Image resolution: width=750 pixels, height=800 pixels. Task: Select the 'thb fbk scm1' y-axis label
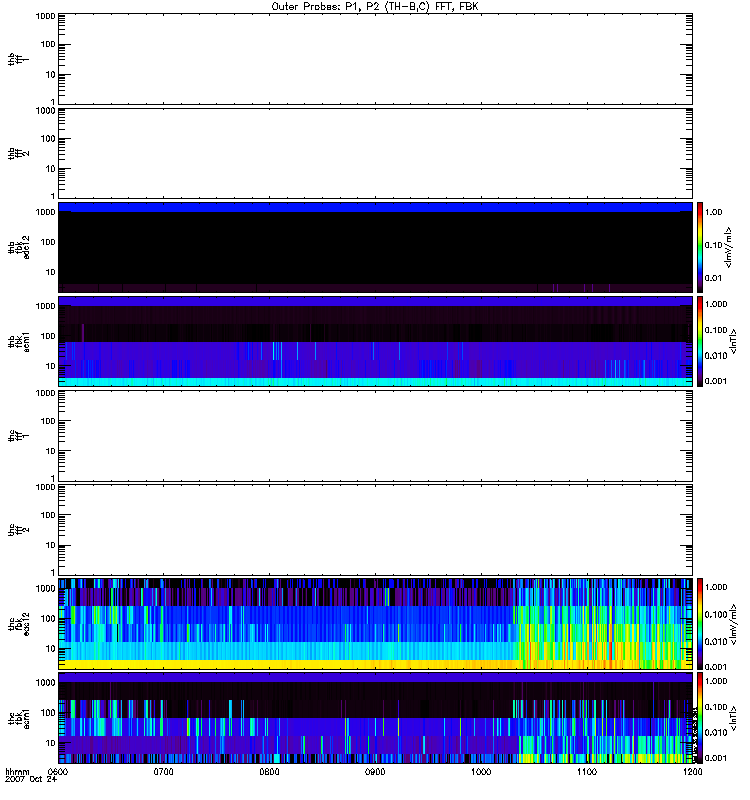click(18, 341)
